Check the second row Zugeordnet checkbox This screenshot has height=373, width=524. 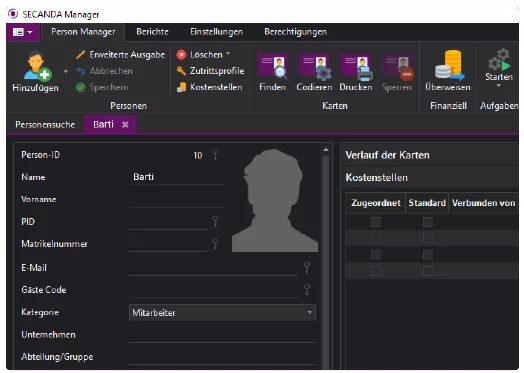pos(376,238)
